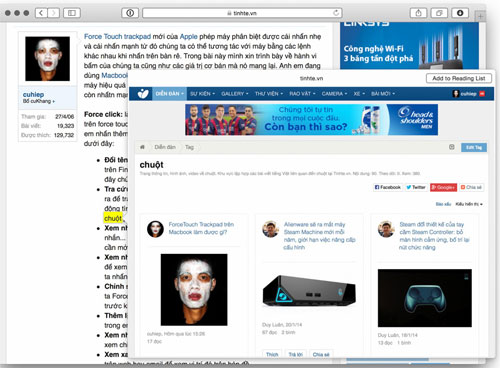Screen dimensions: 500x368
Task: Open the 1Password extension icon in toolbar
Action: [x=130, y=13]
